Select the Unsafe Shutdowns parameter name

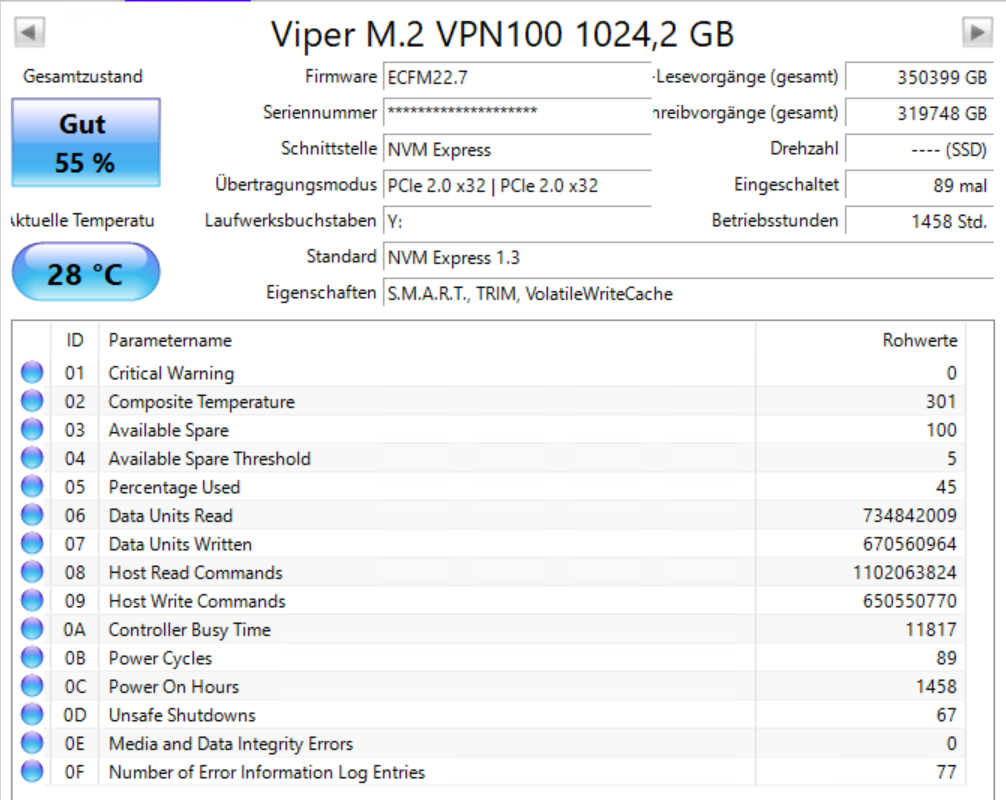pos(182,715)
